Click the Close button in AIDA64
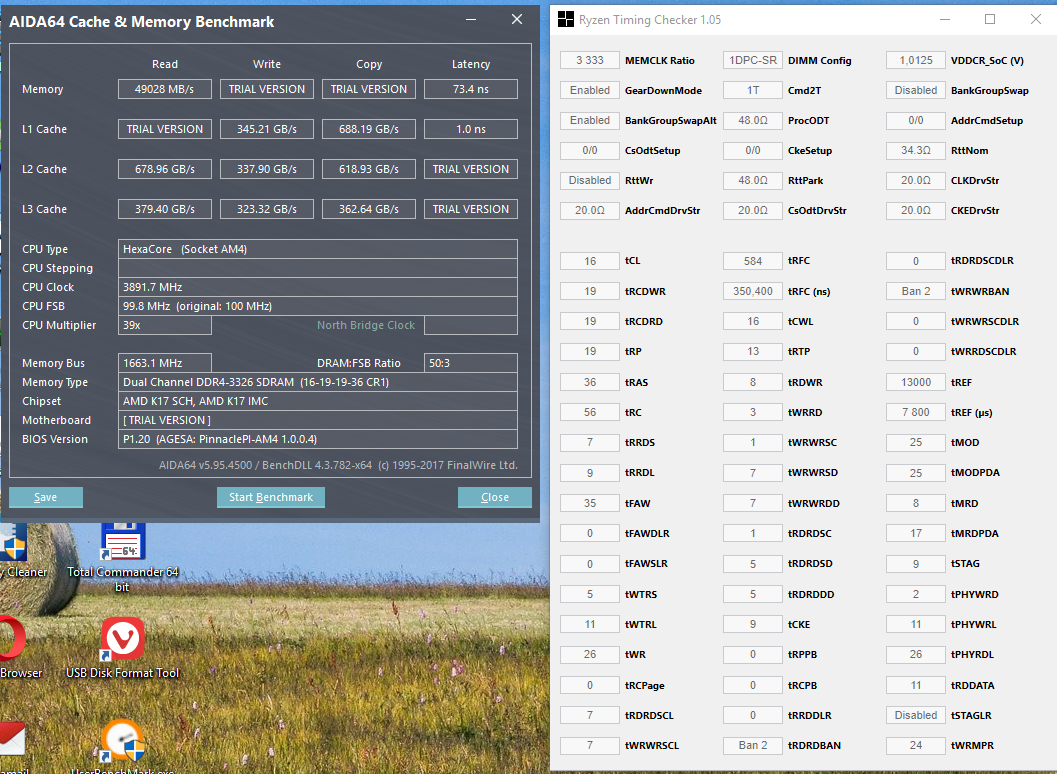The height and width of the screenshot is (774, 1057). pos(495,497)
